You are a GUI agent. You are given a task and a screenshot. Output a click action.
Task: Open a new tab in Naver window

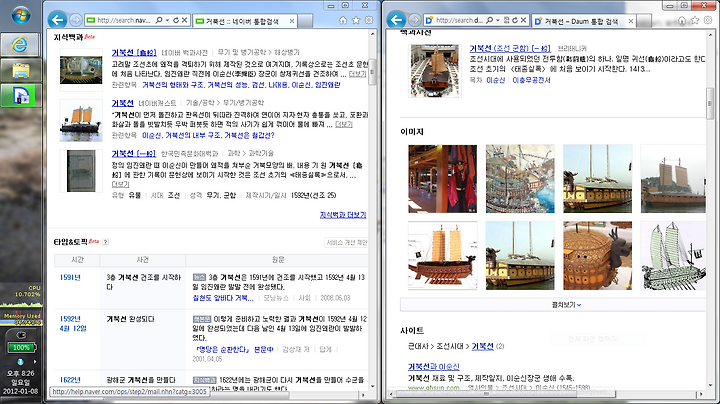pyautogui.click(x=305, y=21)
